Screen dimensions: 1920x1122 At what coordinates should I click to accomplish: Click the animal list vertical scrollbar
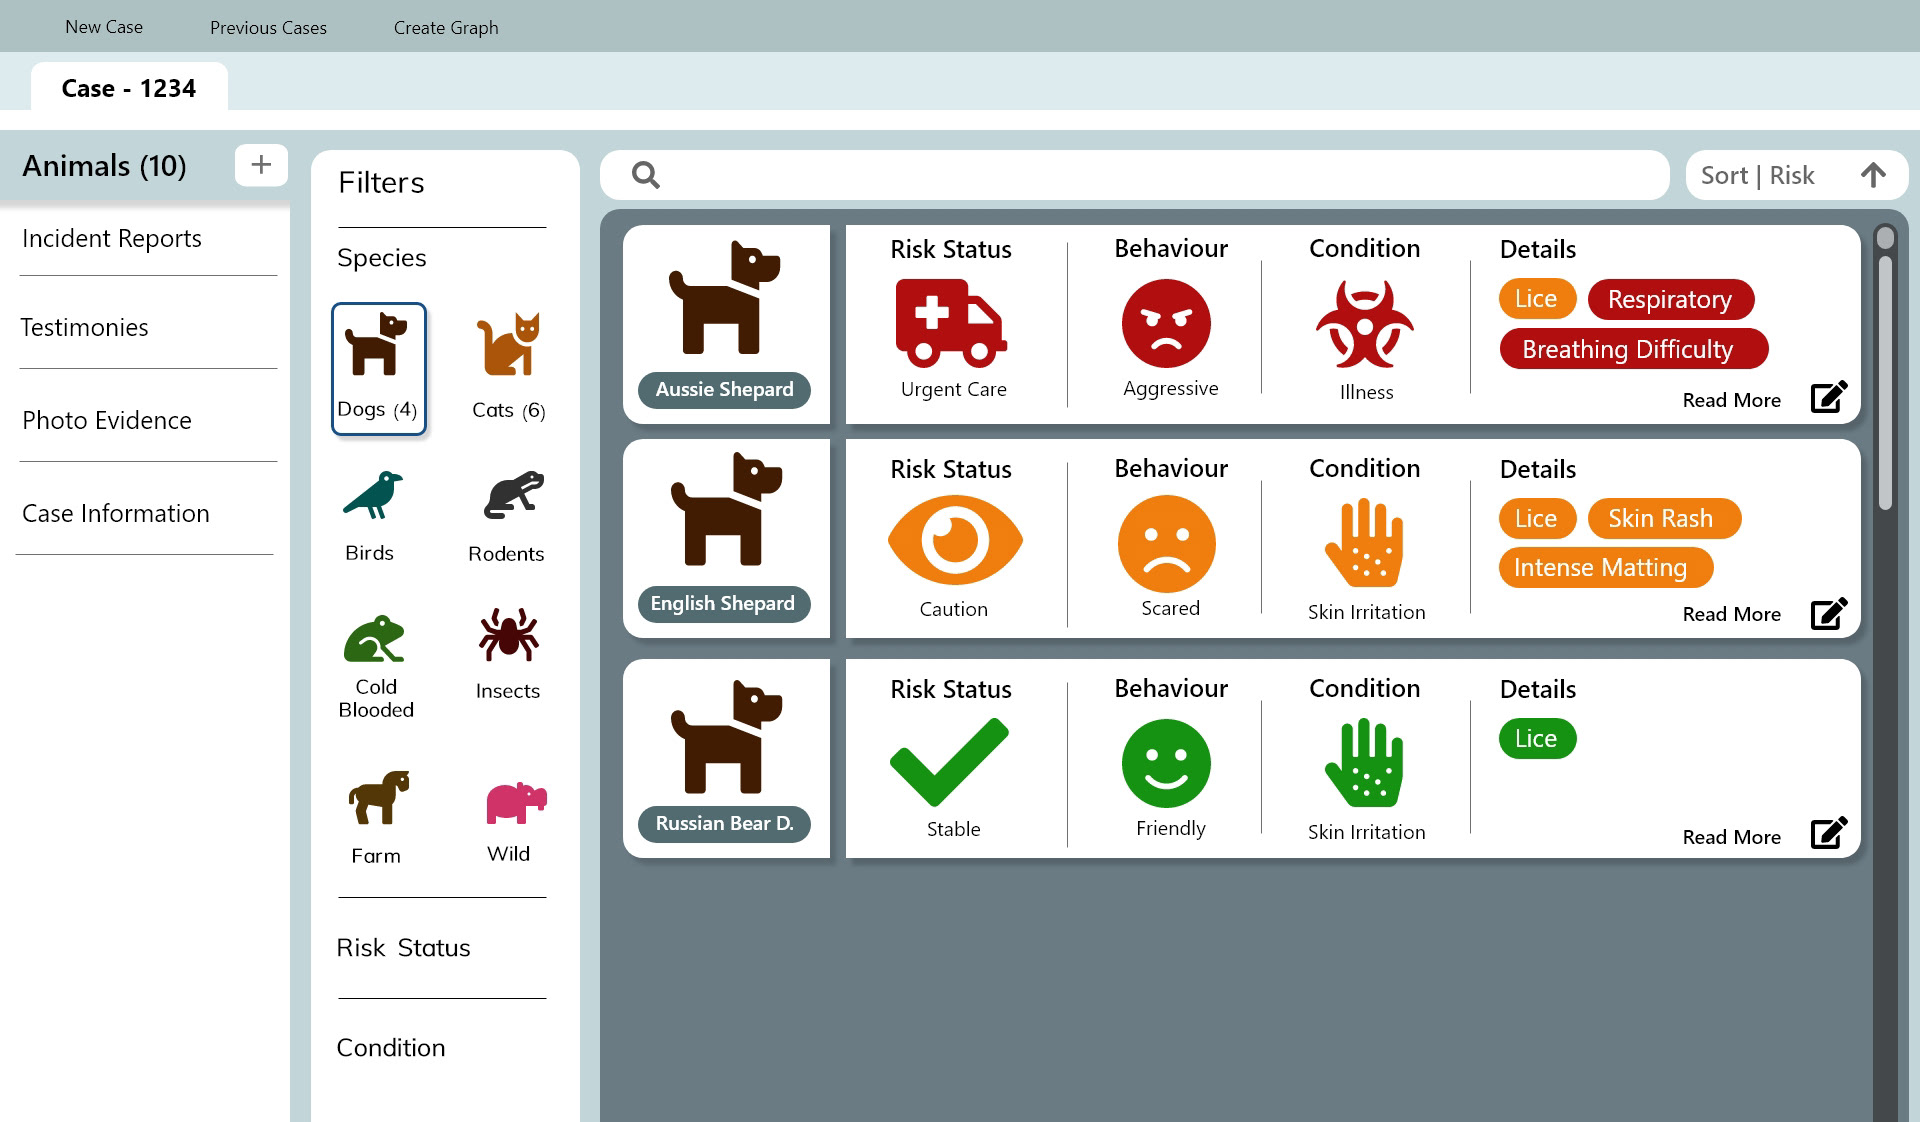click(x=1885, y=384)
